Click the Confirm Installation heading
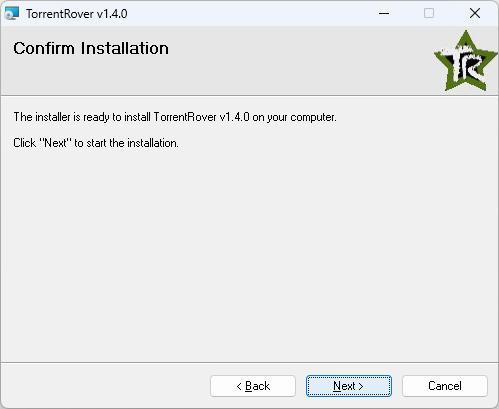Viewport: 499px width, 409px height. point(91,49)
